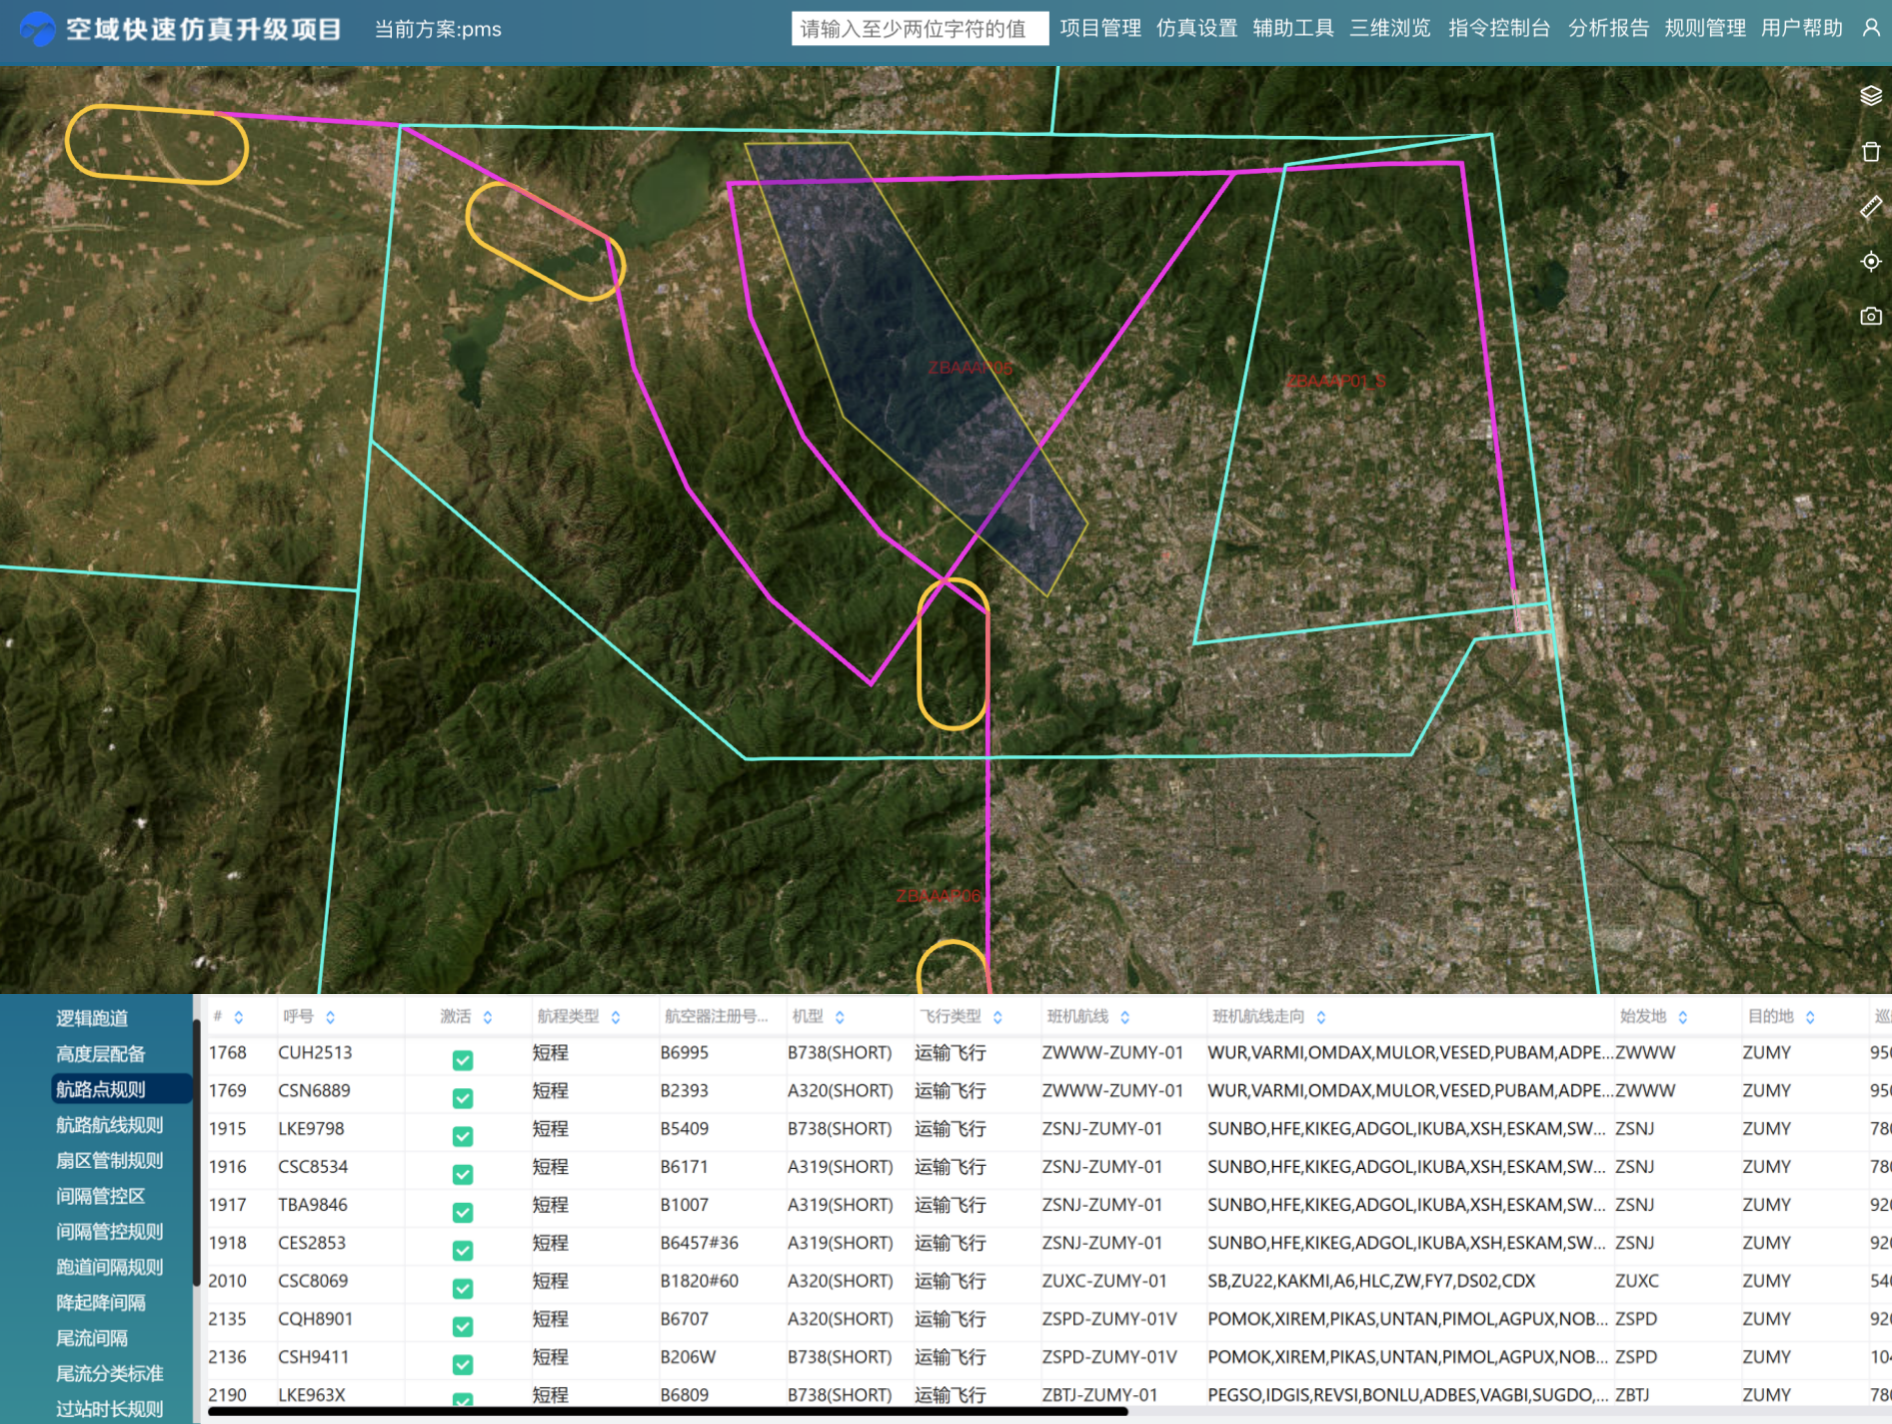Take a map screenshot with camera icon
The width and height of the screenshot is (1892, 1424).
[x=1870, y=317]
